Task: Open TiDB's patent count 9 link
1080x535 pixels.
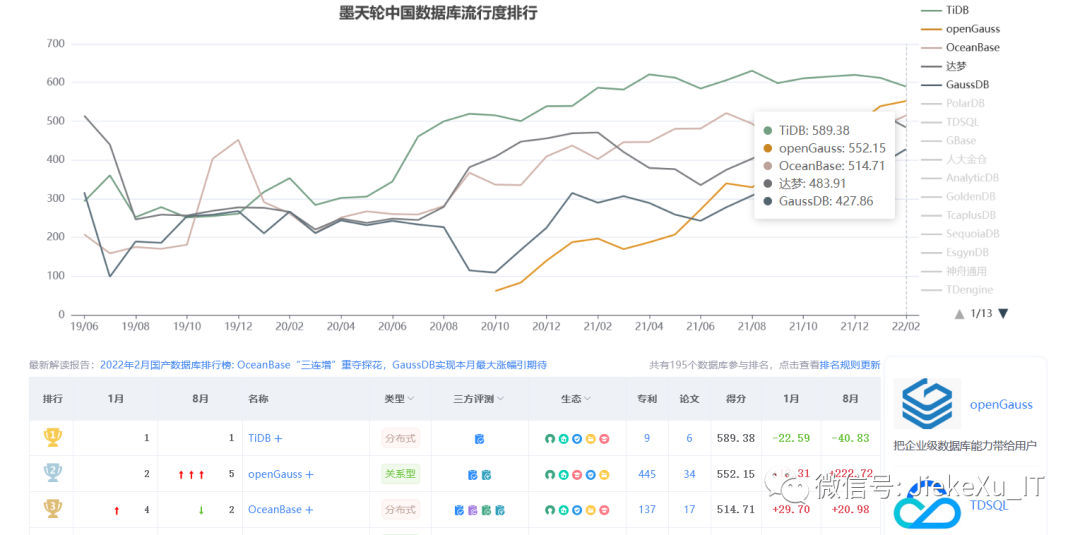Action: [647, 438]
